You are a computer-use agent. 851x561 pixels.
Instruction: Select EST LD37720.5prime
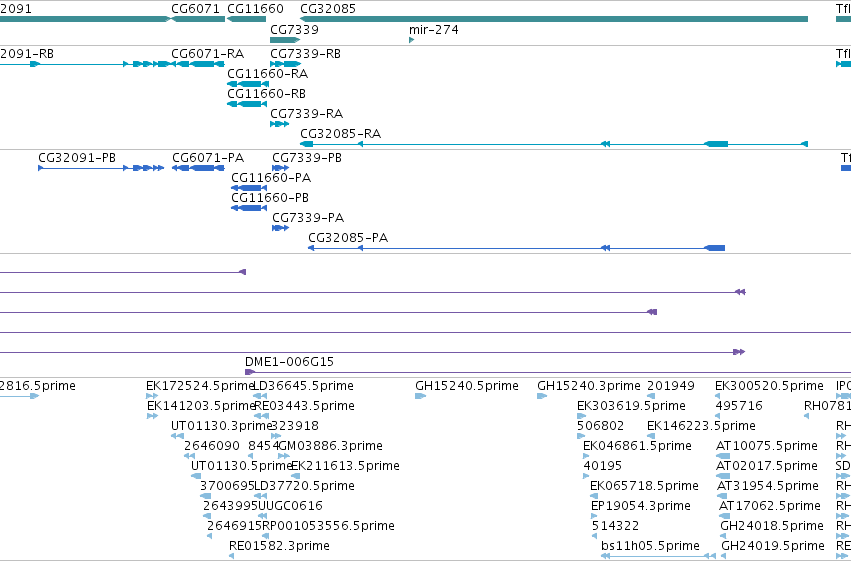304,486
